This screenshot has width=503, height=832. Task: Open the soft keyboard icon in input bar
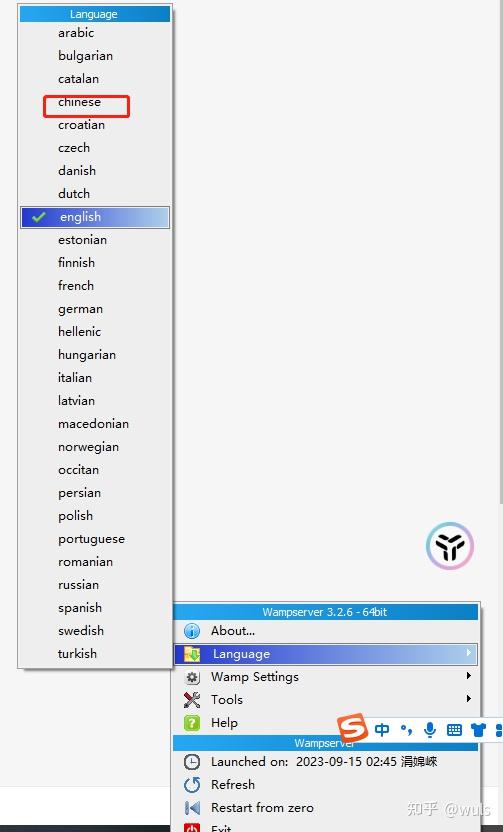point(454,730)
